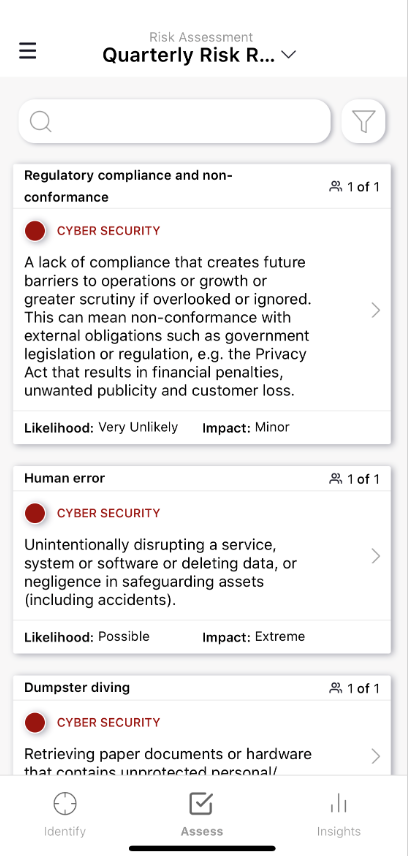The height and width of the screenshot is (856, 408).
Task: Select Regulatory compliance and non-conformance title
Action: (x=128, y=186)
